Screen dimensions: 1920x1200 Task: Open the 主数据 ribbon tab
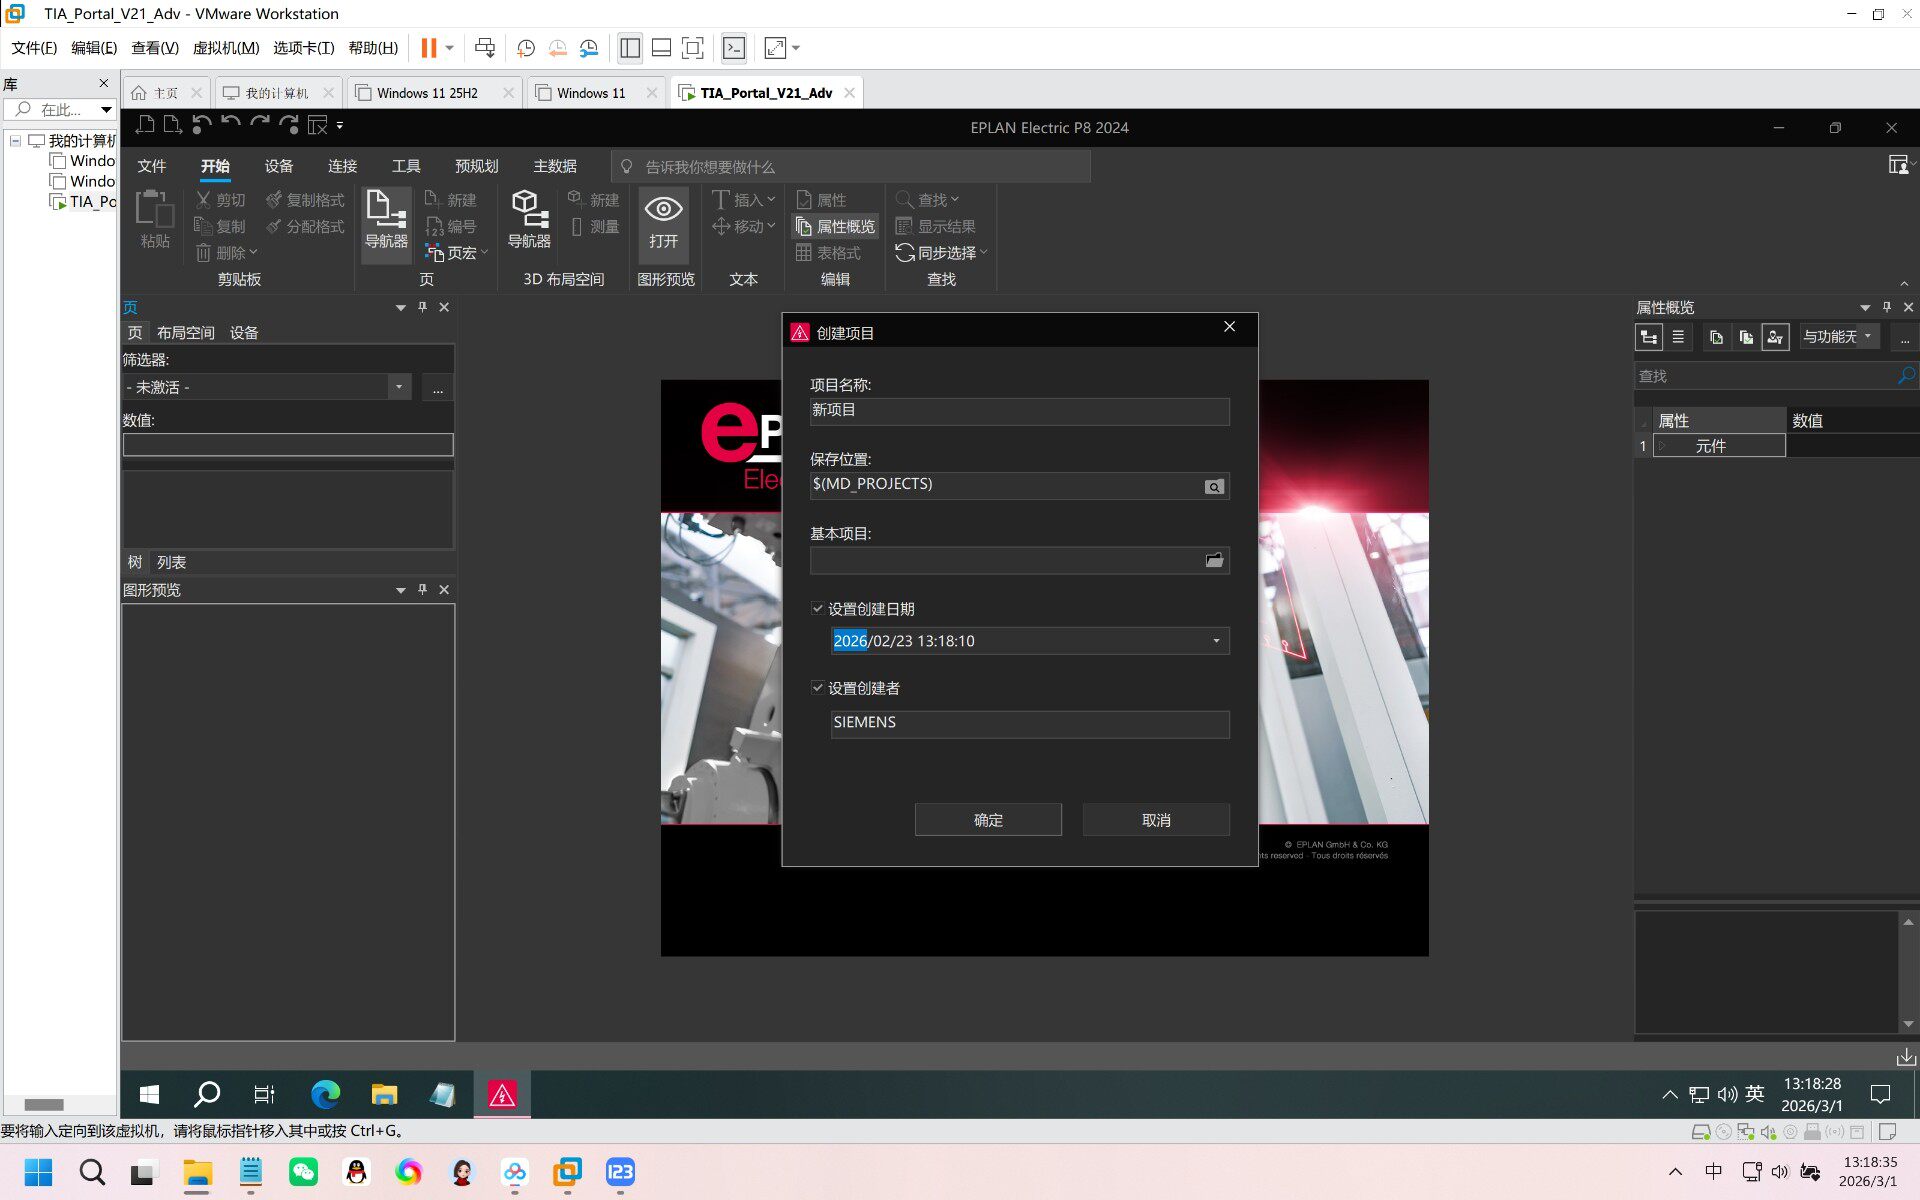pos(555,166)
